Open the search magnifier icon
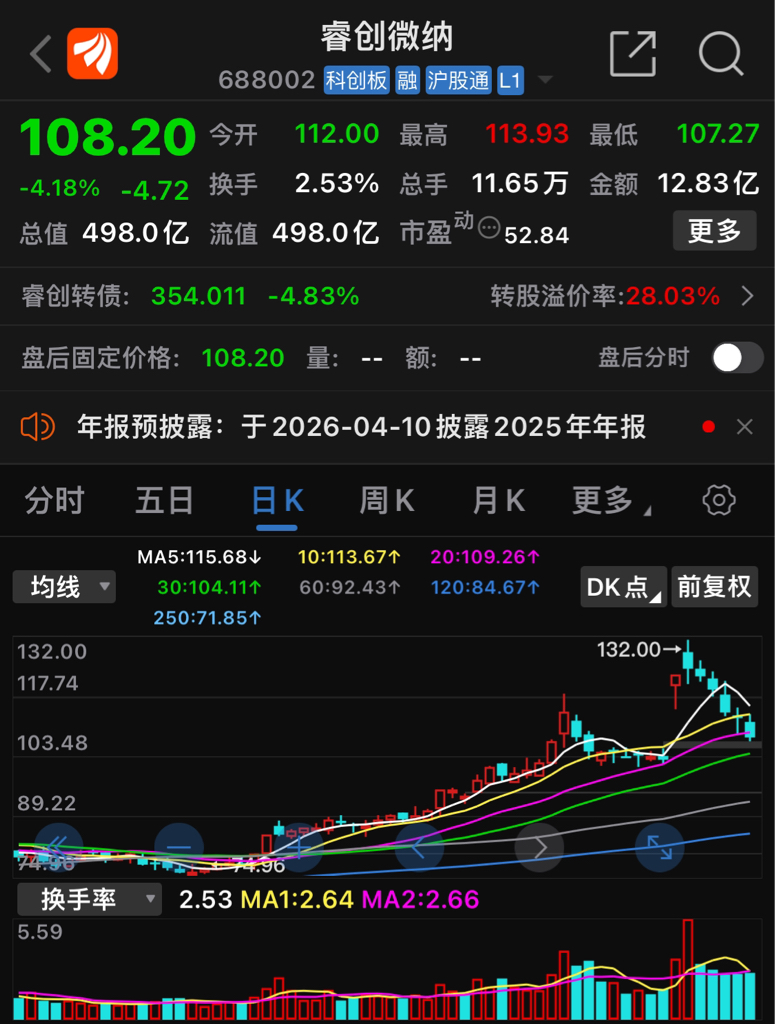The height and width of the screenshot is (1024, 775). pos(721,54)
